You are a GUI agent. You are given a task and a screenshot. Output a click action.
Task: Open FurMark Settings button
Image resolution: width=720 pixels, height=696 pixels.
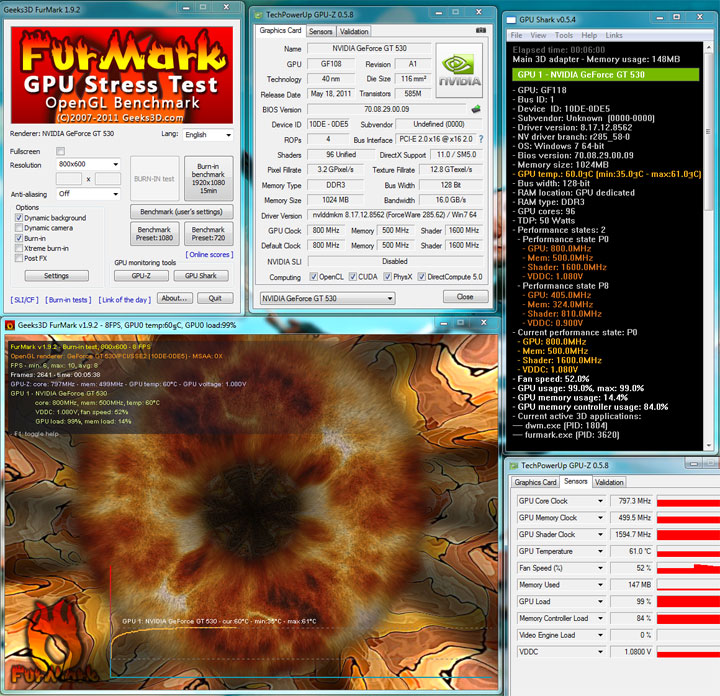[x=56, y=275]
